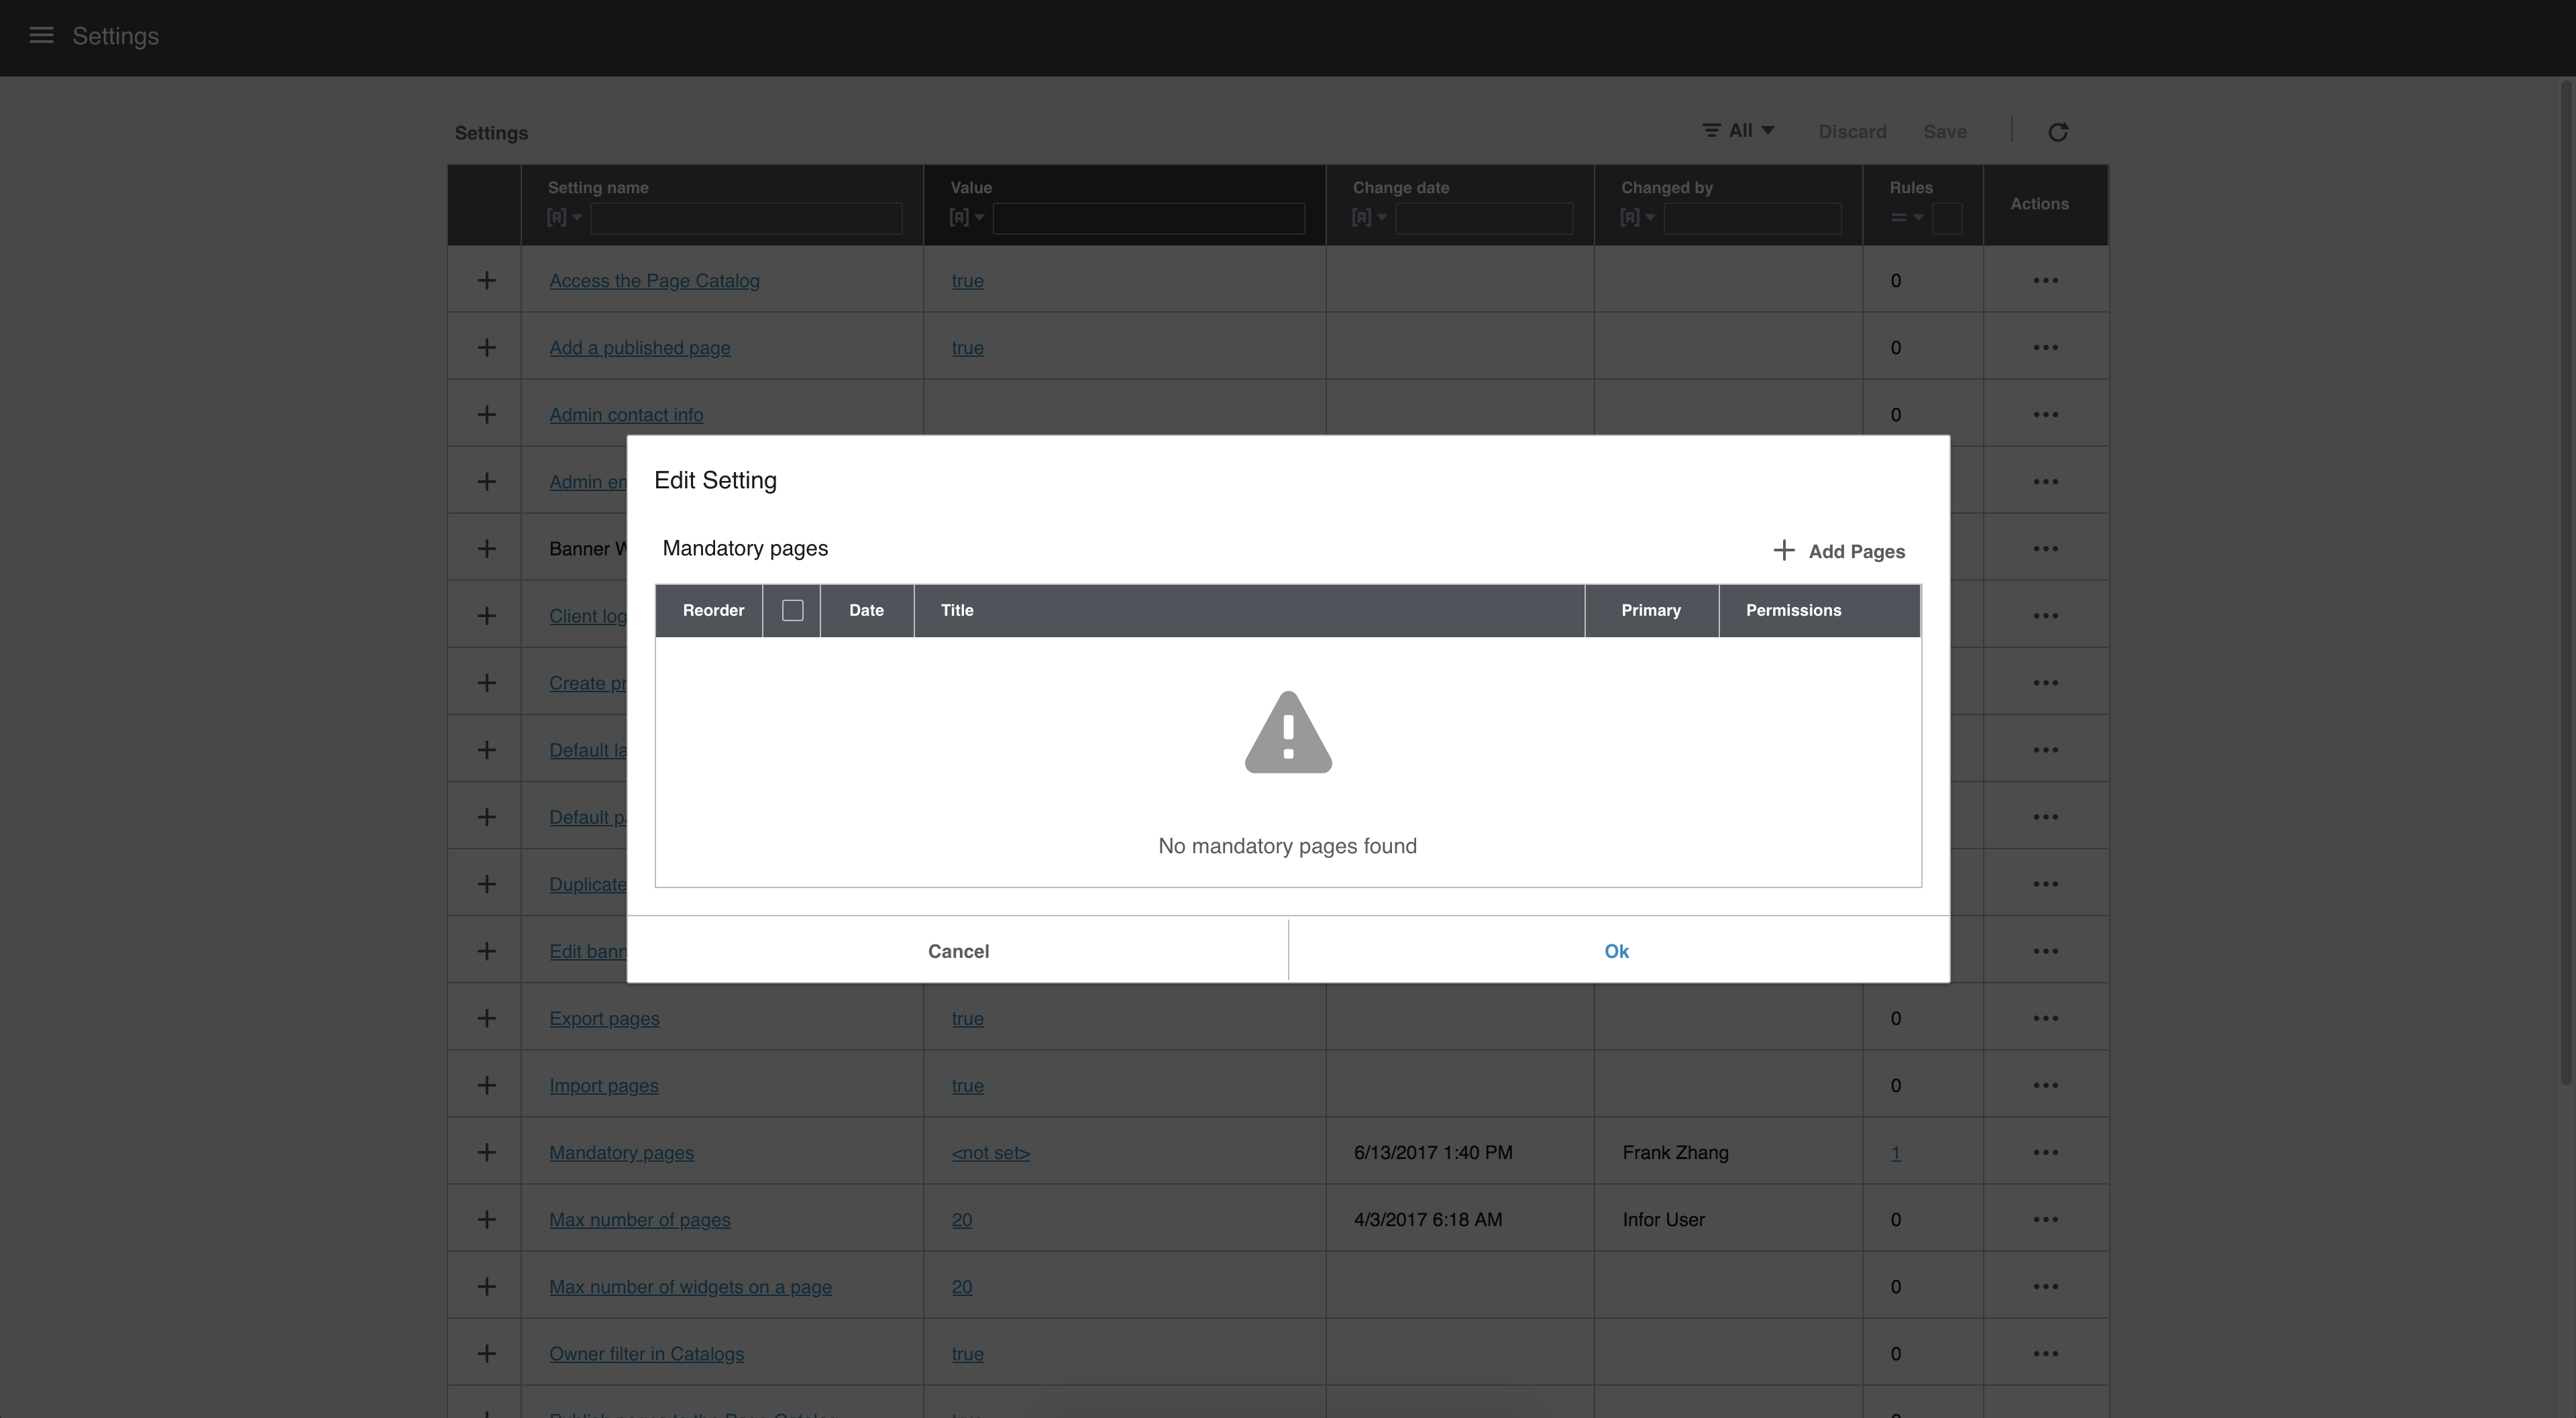Open the Admin contact info link
The height and width of the screenshot is (1418, 2576).
click(x=626, y=415)
